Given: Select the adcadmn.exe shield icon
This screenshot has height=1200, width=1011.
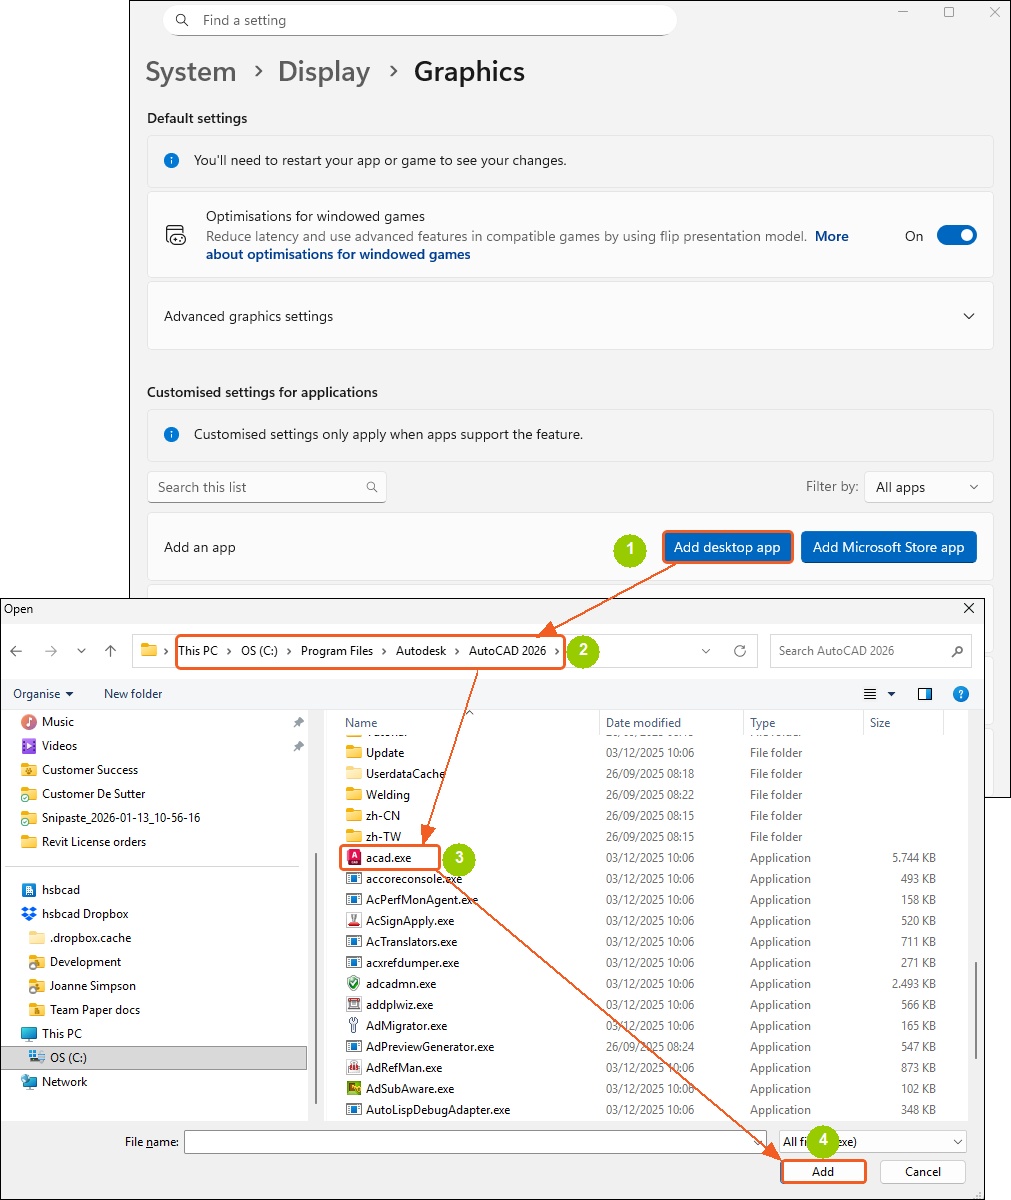Looking at the screenshot, I should [353, 984].
